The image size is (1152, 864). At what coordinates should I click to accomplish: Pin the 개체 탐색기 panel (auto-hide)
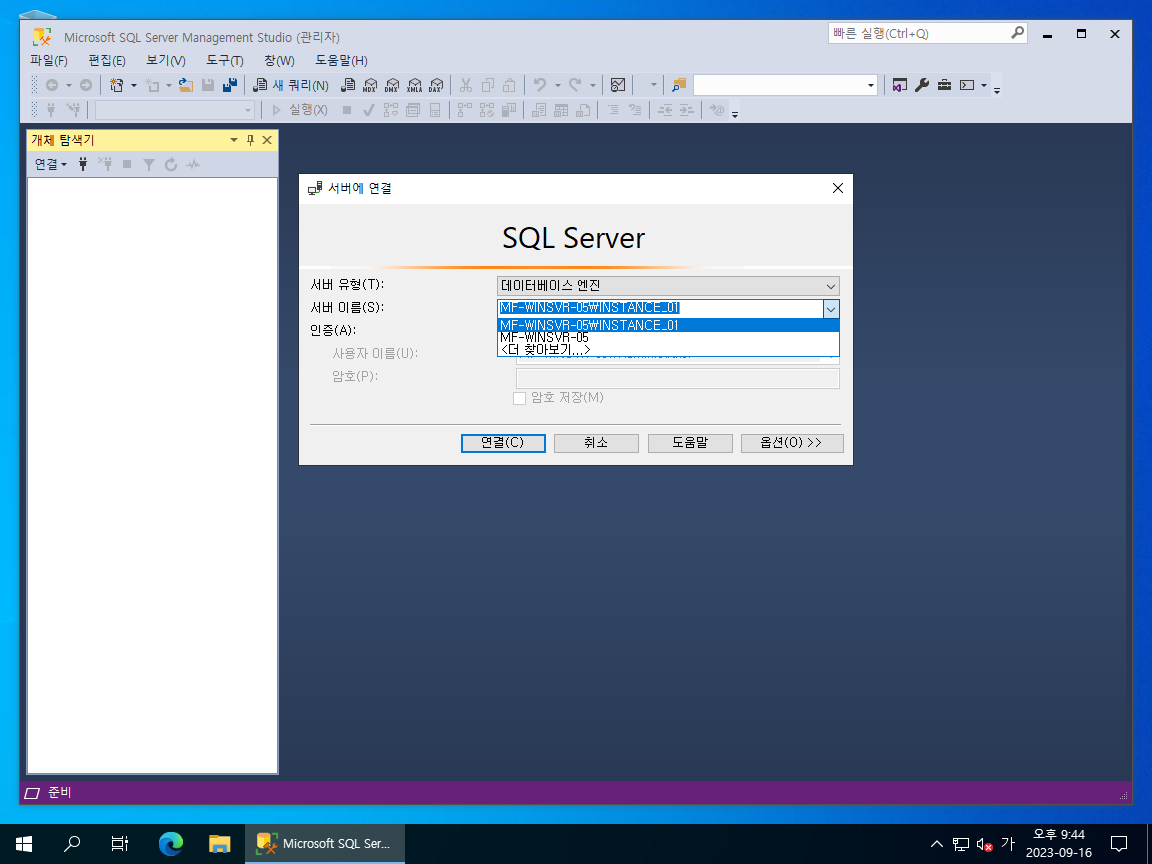[x=251, y=140]
